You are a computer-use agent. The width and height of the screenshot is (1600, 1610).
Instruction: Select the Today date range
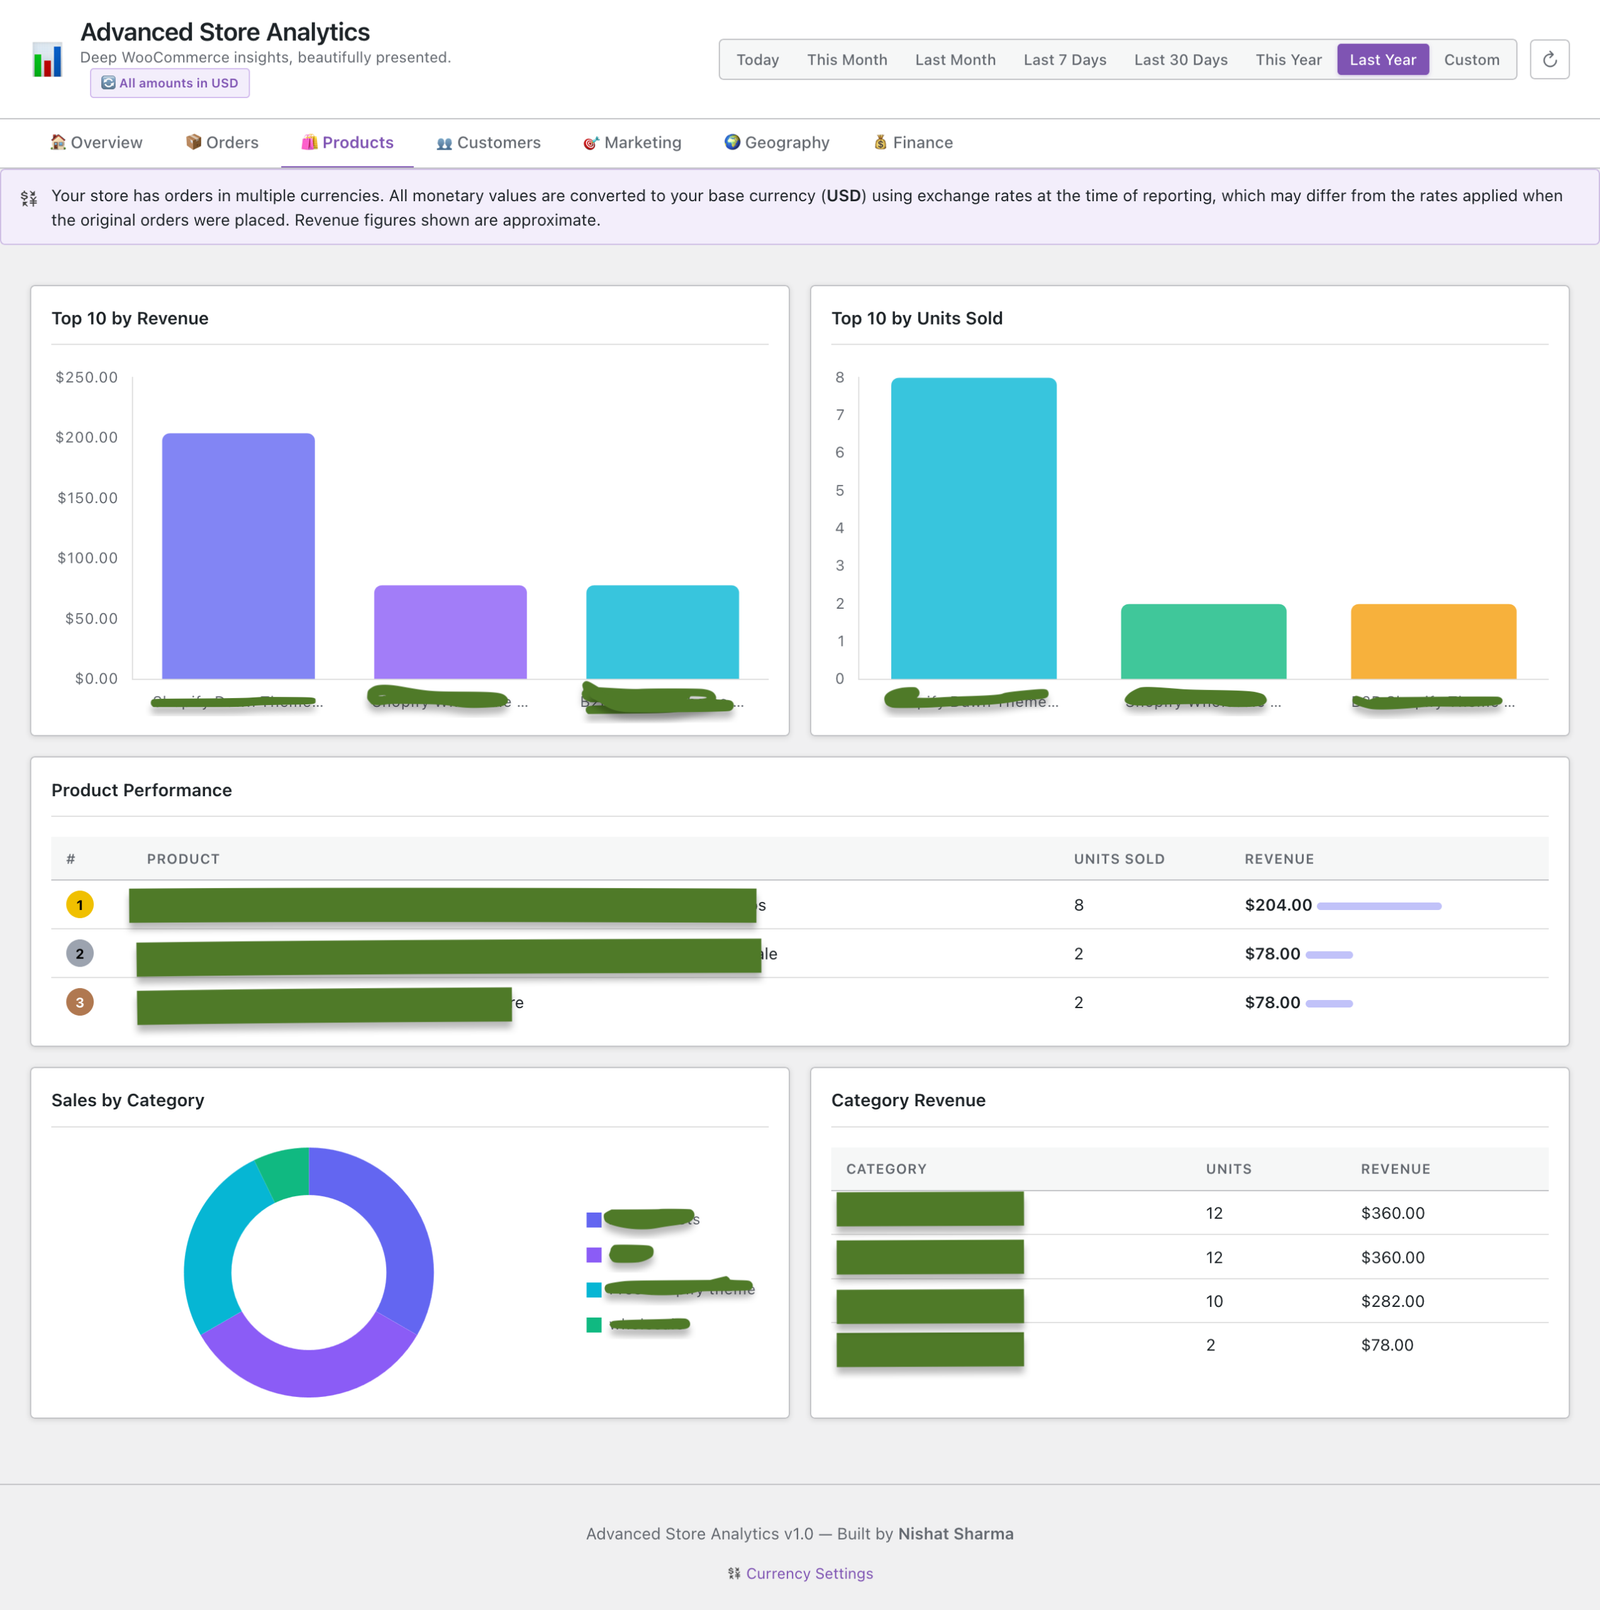[757, 59]
